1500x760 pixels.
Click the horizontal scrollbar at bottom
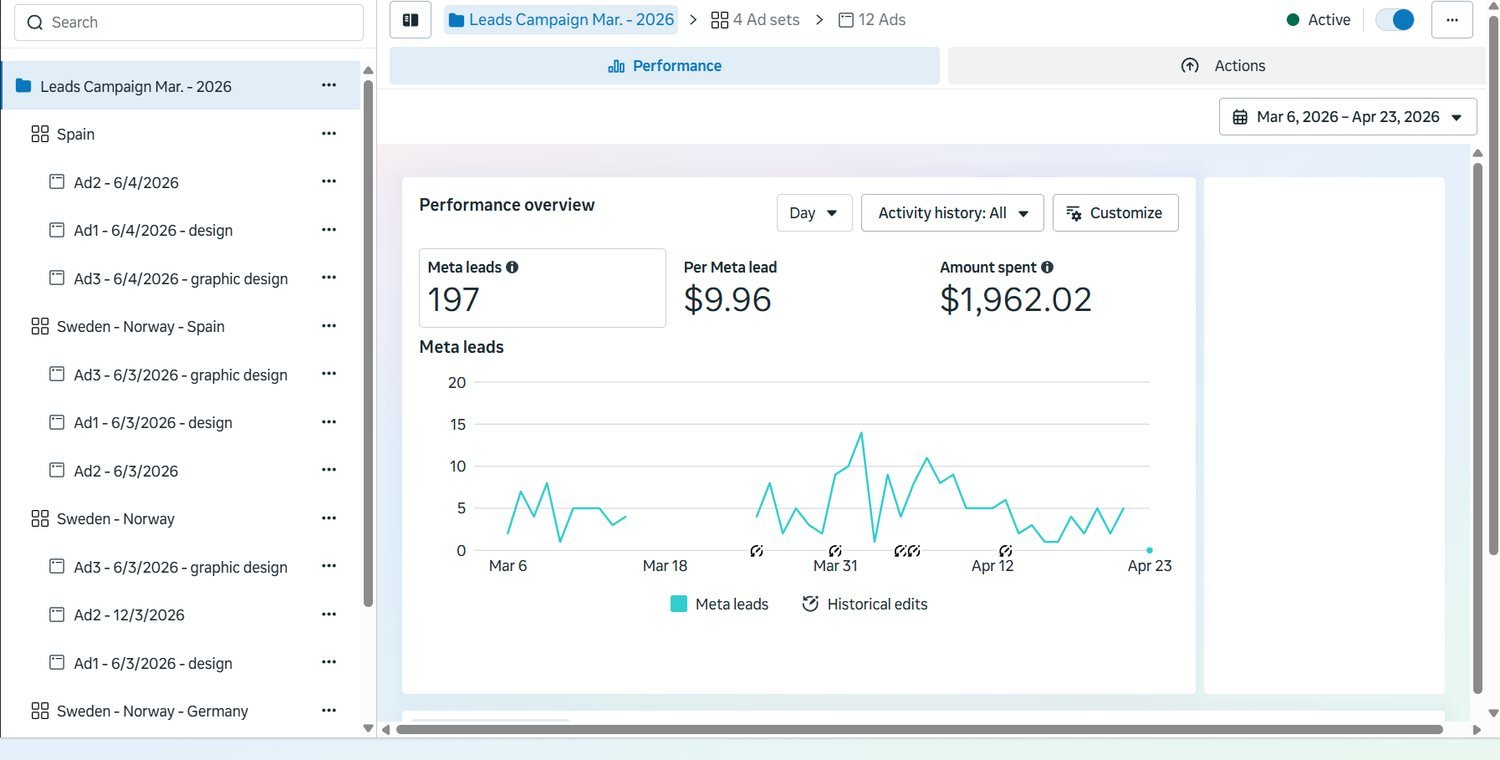pyautogui.click(x=919, y=730)
